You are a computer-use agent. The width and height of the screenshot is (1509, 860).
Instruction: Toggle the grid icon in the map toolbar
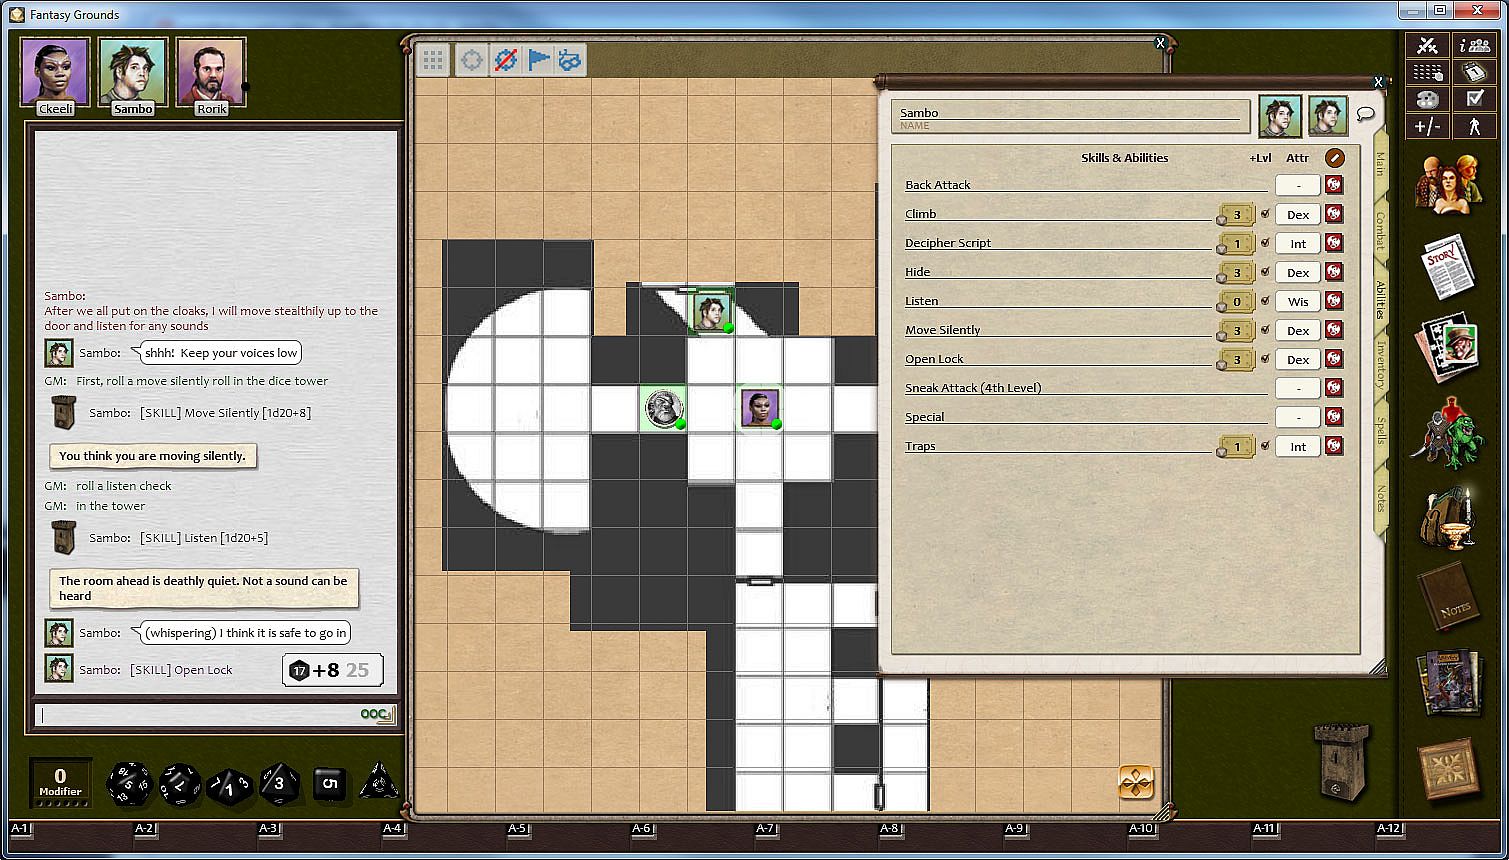(x=433, y=60)
